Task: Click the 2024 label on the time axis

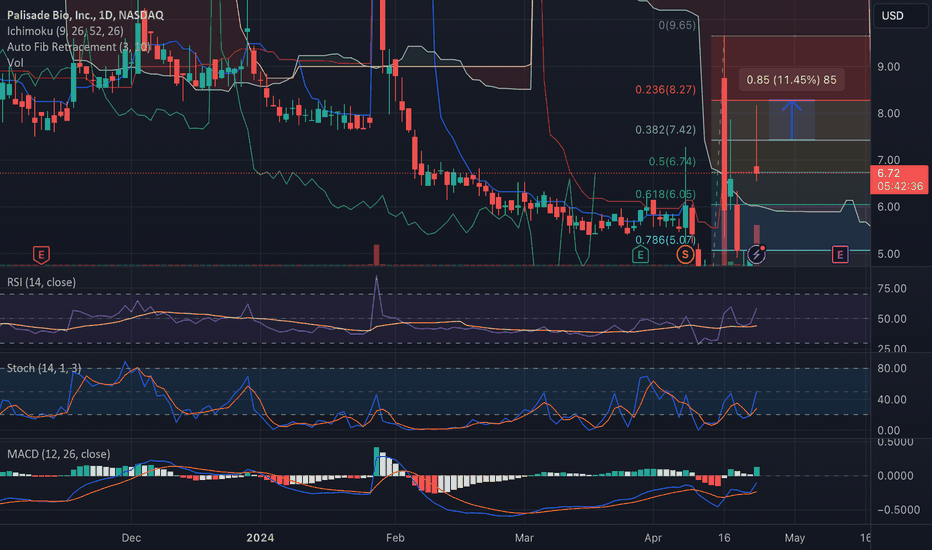Action: tap(260, 538)
